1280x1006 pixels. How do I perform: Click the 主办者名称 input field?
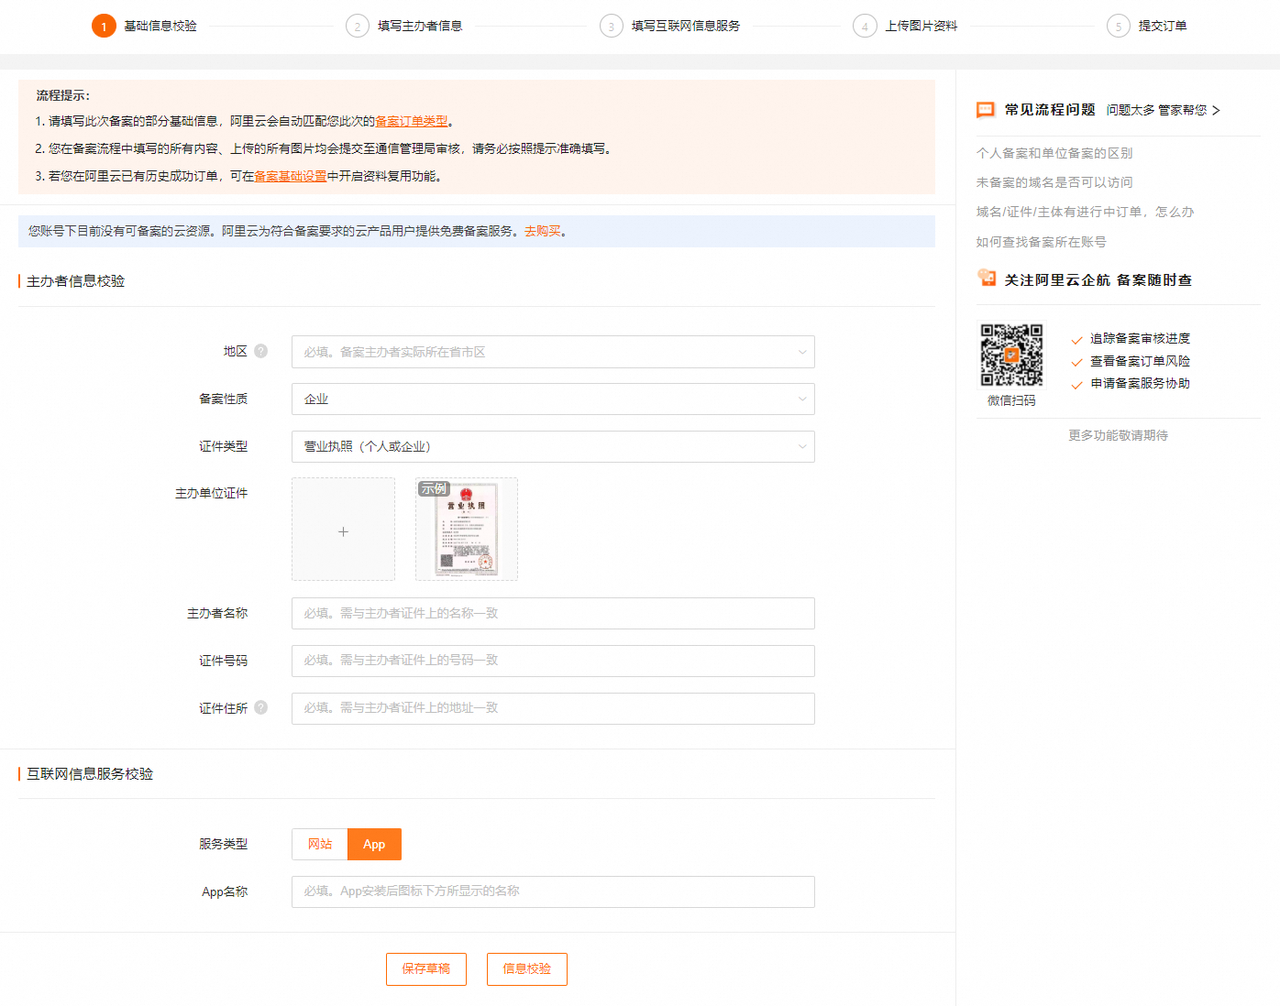pyautogui.click(x=552, y=613)
